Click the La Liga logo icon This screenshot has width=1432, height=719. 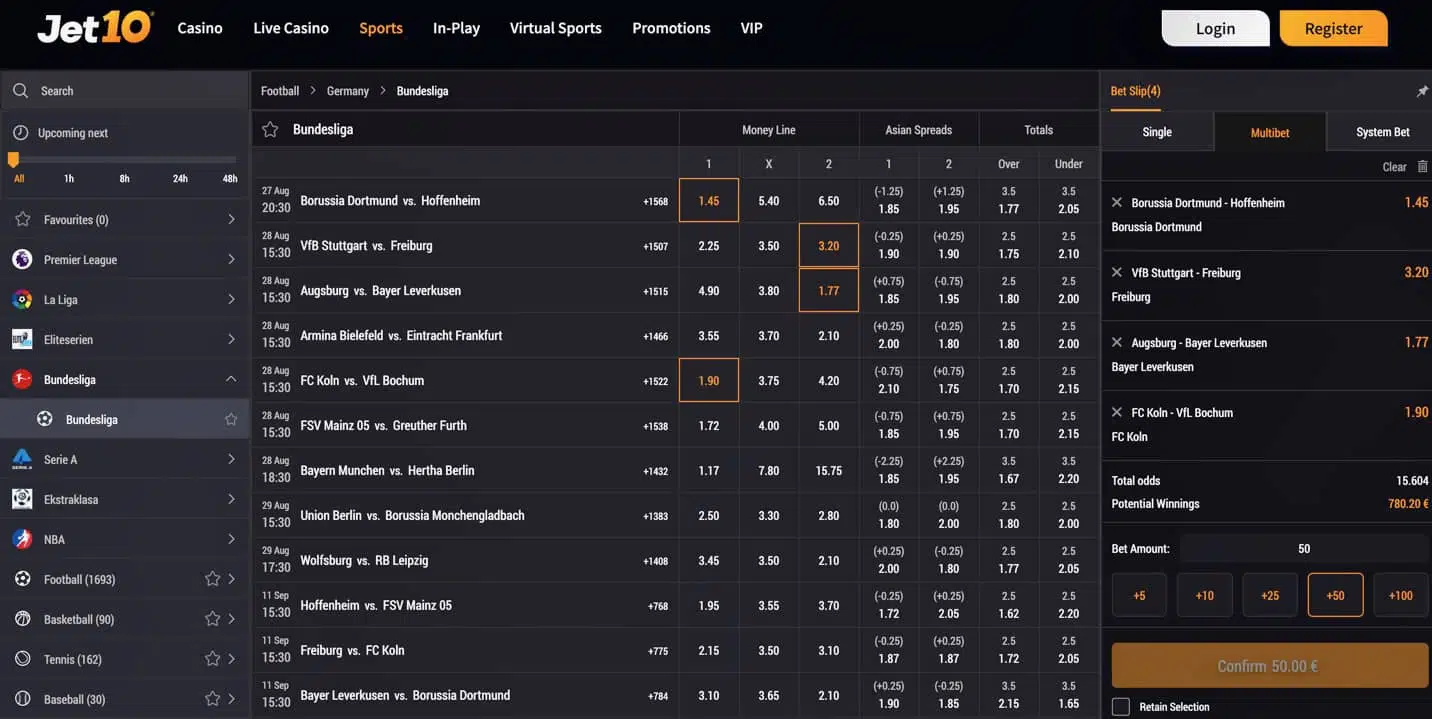22,299
